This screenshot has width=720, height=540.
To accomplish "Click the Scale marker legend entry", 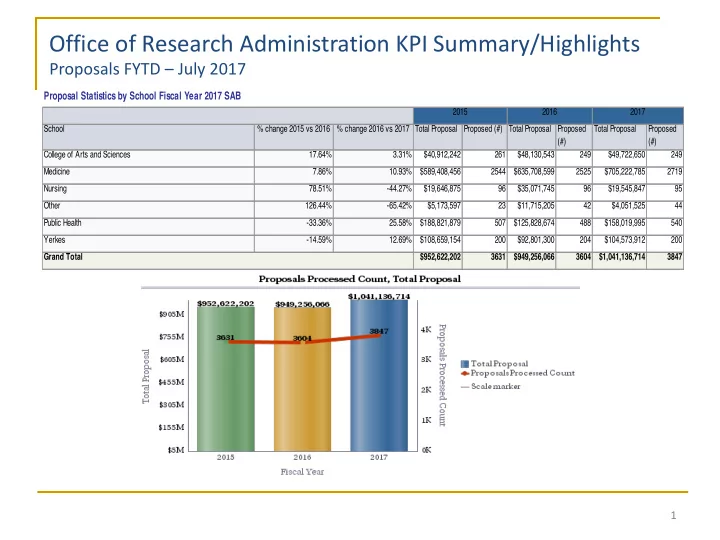I will [x=490, y=386].
